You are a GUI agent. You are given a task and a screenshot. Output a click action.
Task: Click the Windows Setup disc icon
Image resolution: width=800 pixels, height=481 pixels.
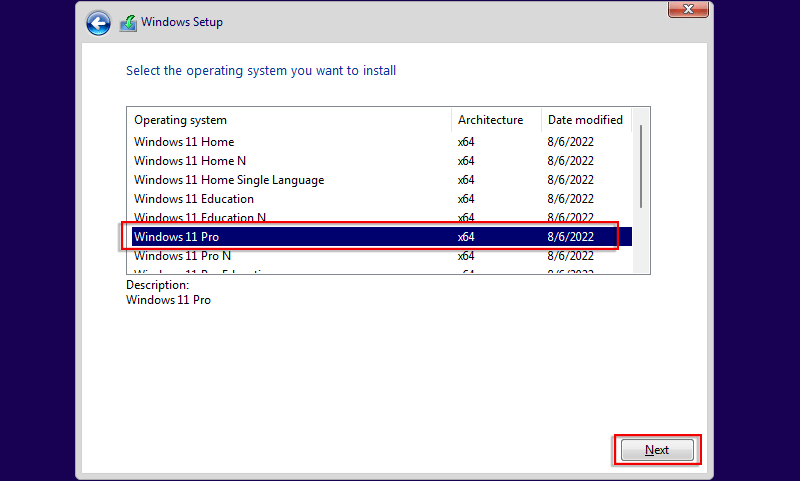128,23
